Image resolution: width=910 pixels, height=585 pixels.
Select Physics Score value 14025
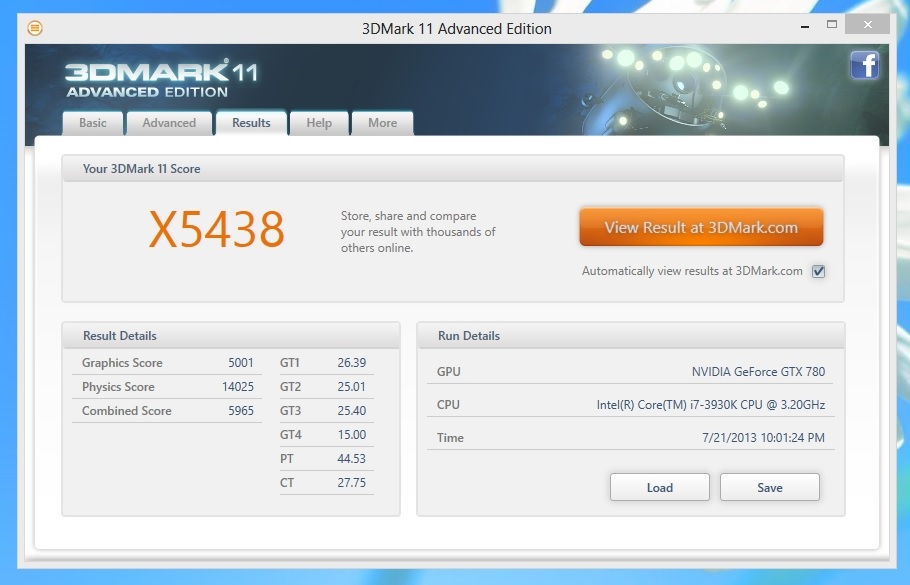tap(238, 387)
